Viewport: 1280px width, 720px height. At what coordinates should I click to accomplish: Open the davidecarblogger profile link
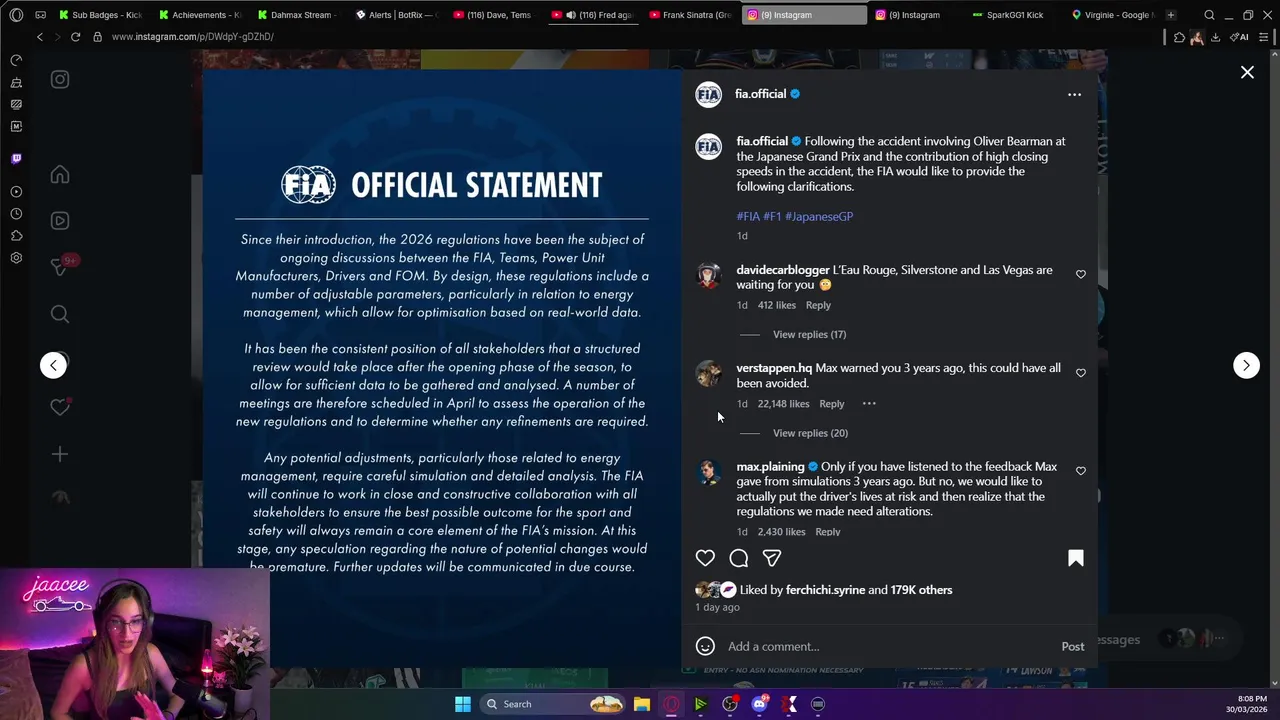[x=783, y=270]
